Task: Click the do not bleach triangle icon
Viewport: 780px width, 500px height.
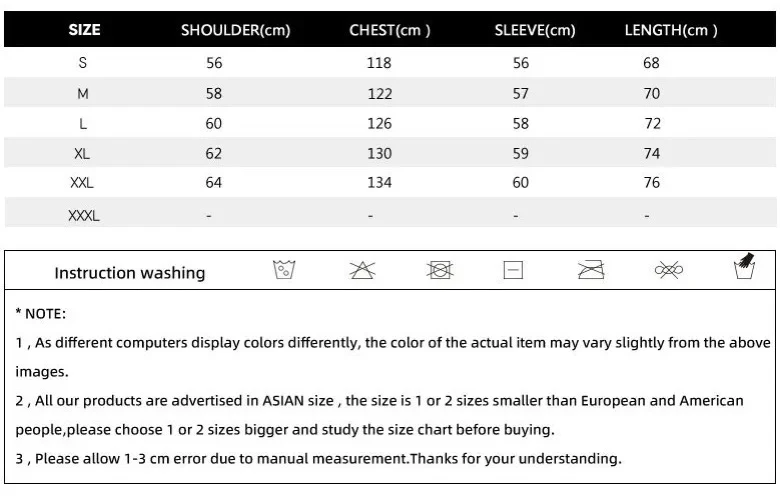Action: [x=361, y=270]
